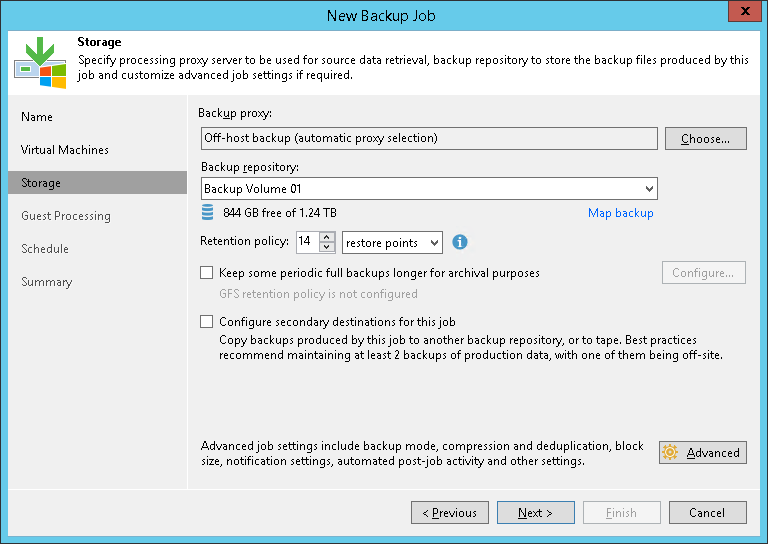Image resolution: width=768 pixels, height=544 pixels.
Task: Switch to the Virtual Machines step
Action: click(65, 150)
